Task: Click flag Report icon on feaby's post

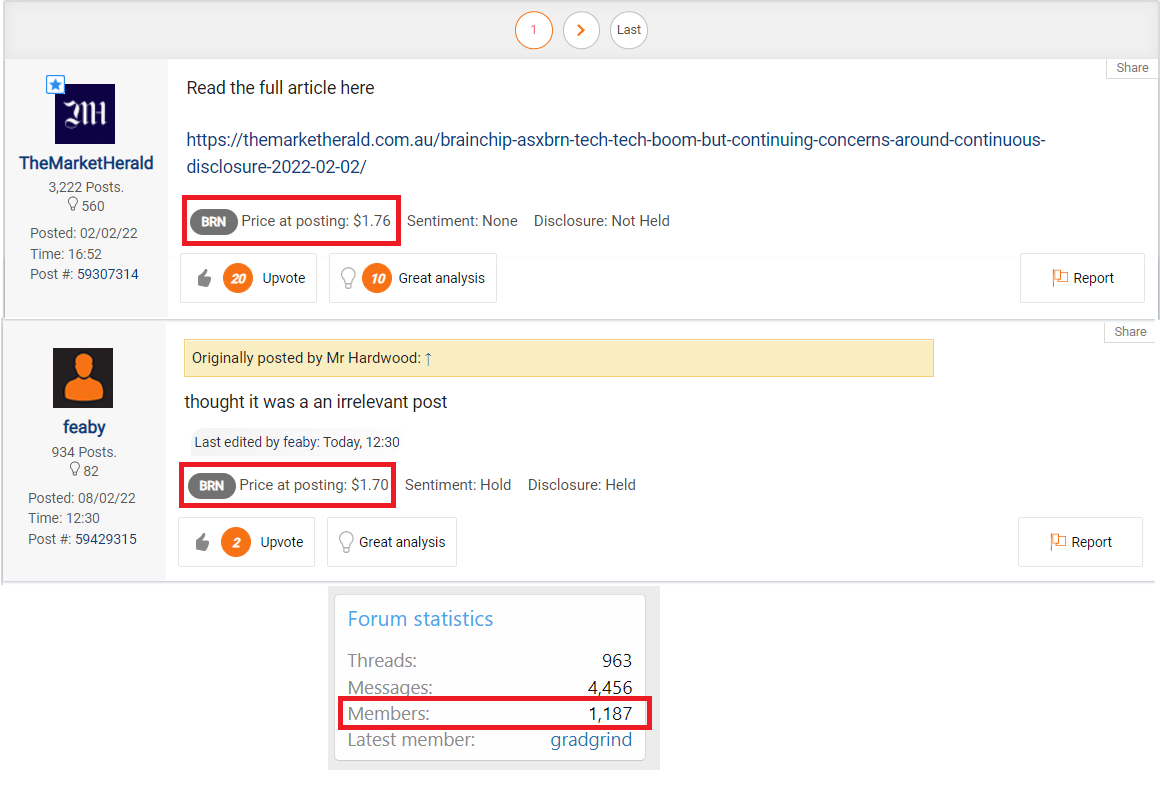Action: (x=1059, y=542)
